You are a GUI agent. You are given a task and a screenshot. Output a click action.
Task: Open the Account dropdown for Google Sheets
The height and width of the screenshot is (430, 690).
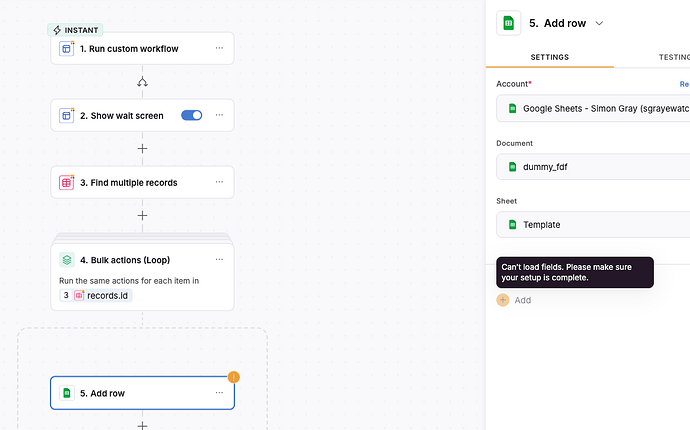[x=595, y=108]
